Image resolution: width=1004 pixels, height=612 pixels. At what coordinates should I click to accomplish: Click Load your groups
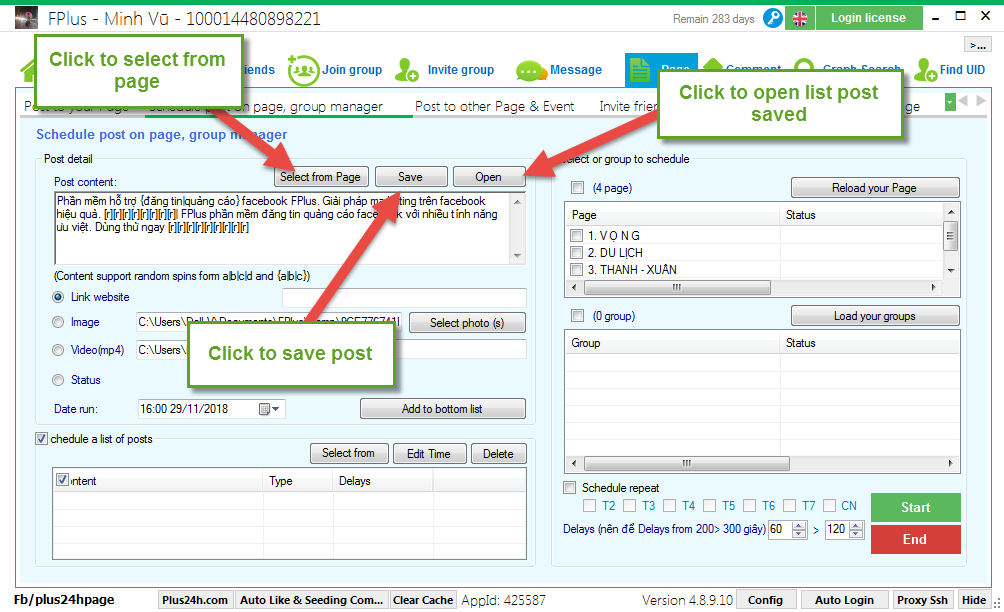pyautogui.click(x=875, y=316)
